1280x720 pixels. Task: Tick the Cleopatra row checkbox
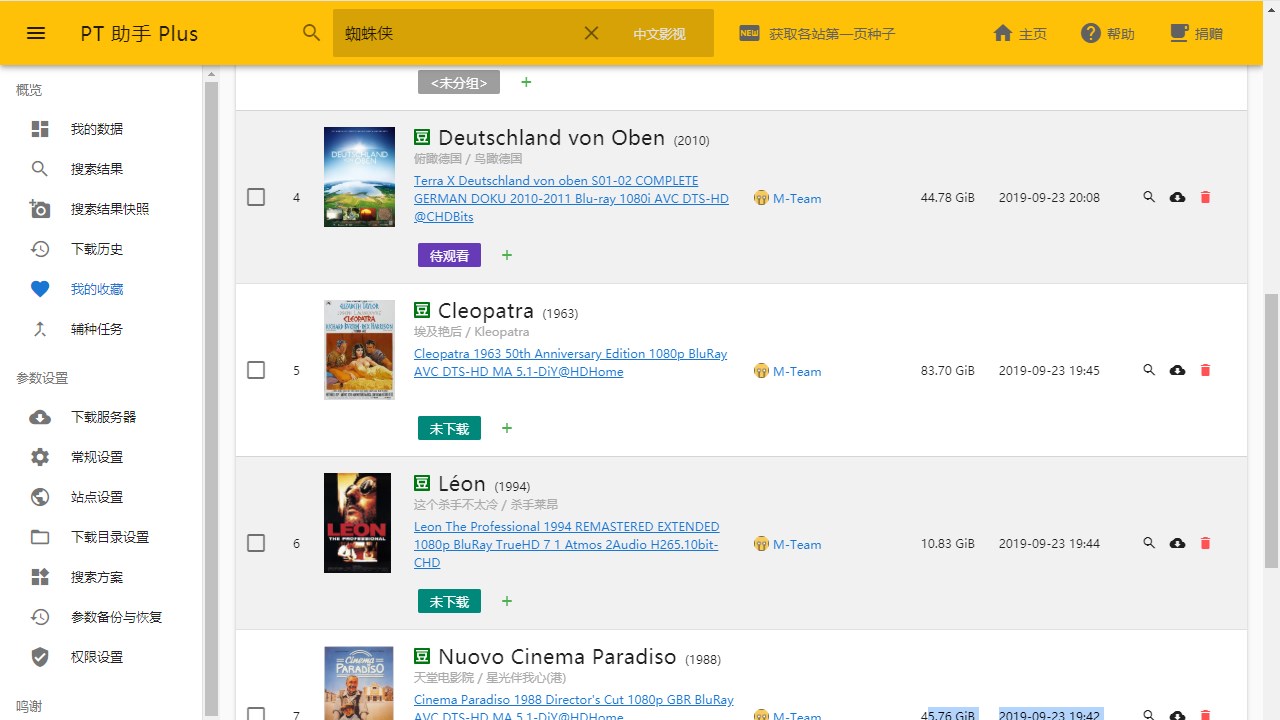point(256,370)
